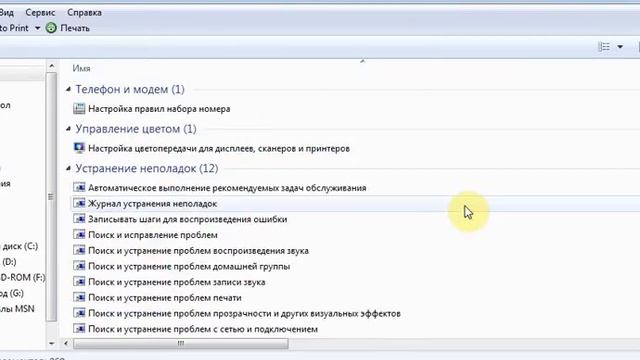
Task: Open Поиск и устранение проблем с сетью и подключением
Action: pyautogui.click(x=203, y=329)
